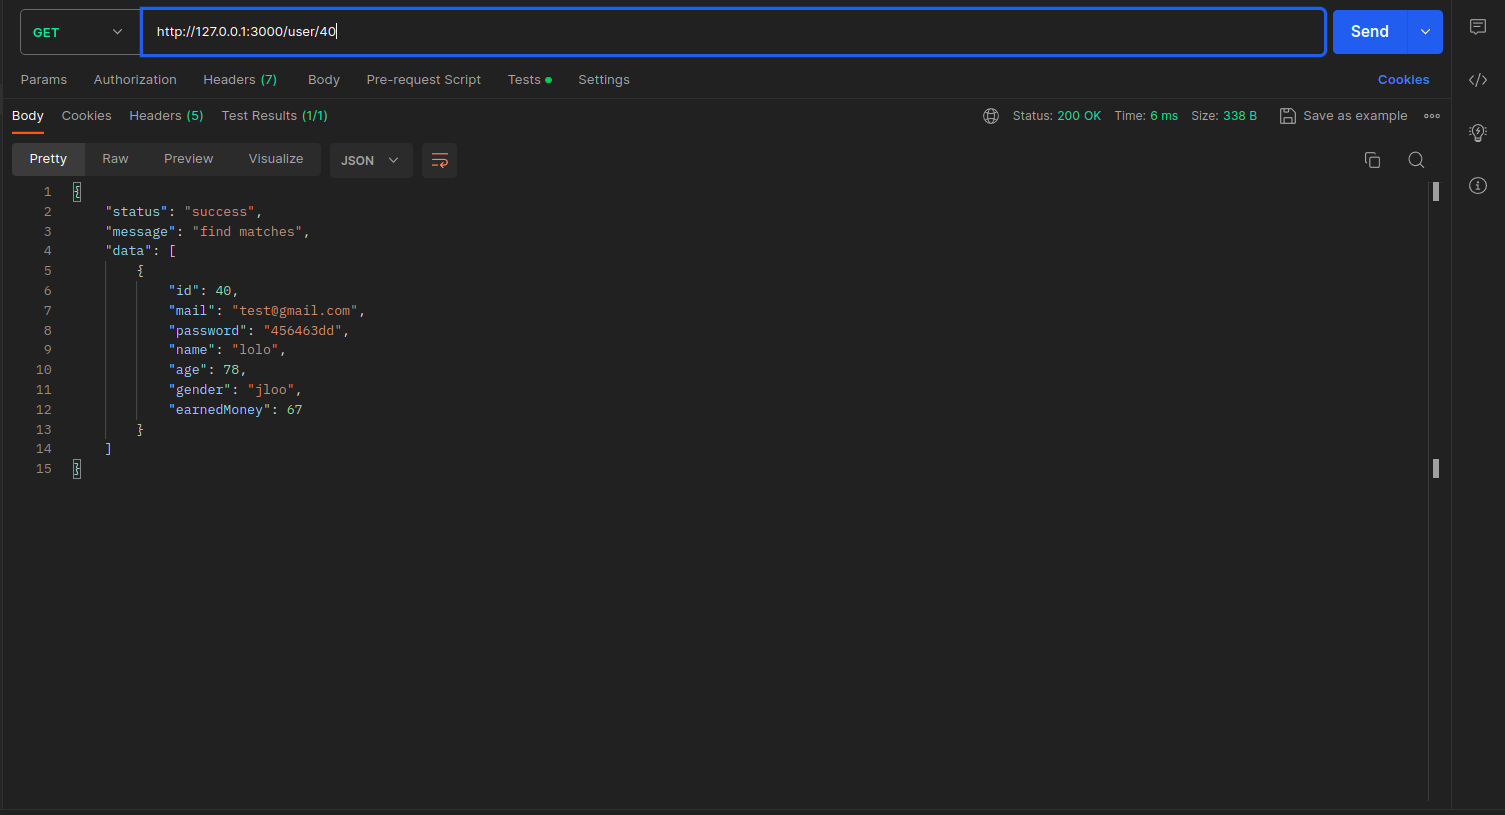Search within the response body
This screenshot has height=815, width=1505.
tap(1416, 159)
